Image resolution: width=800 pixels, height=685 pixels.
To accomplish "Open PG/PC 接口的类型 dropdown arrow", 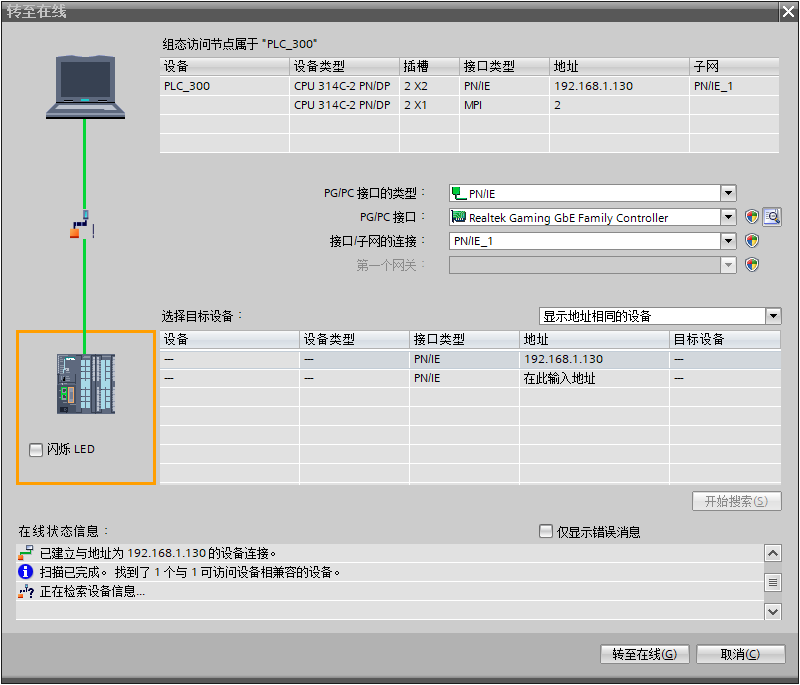I will (728, 193).
